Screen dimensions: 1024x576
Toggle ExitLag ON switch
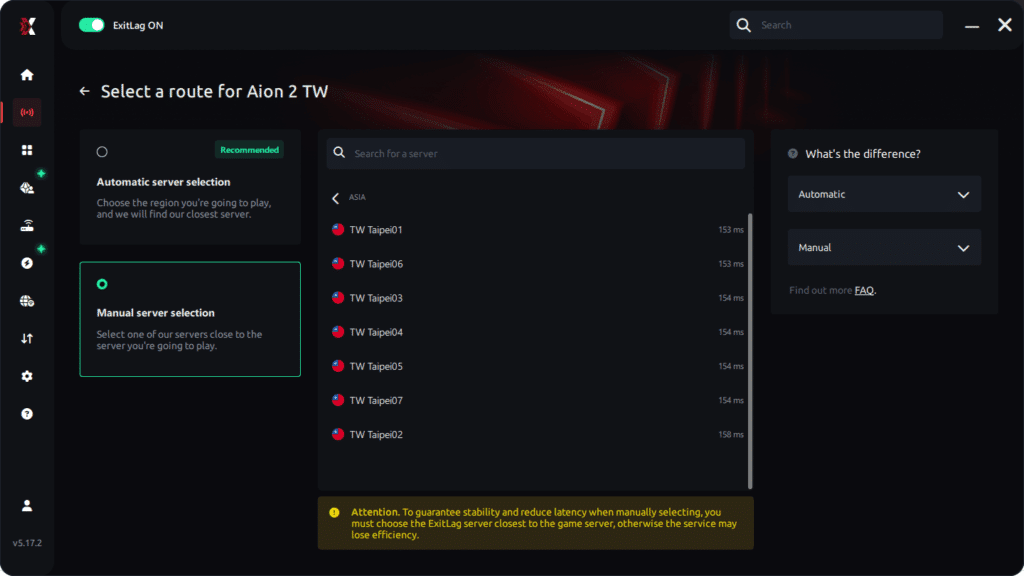91,24
